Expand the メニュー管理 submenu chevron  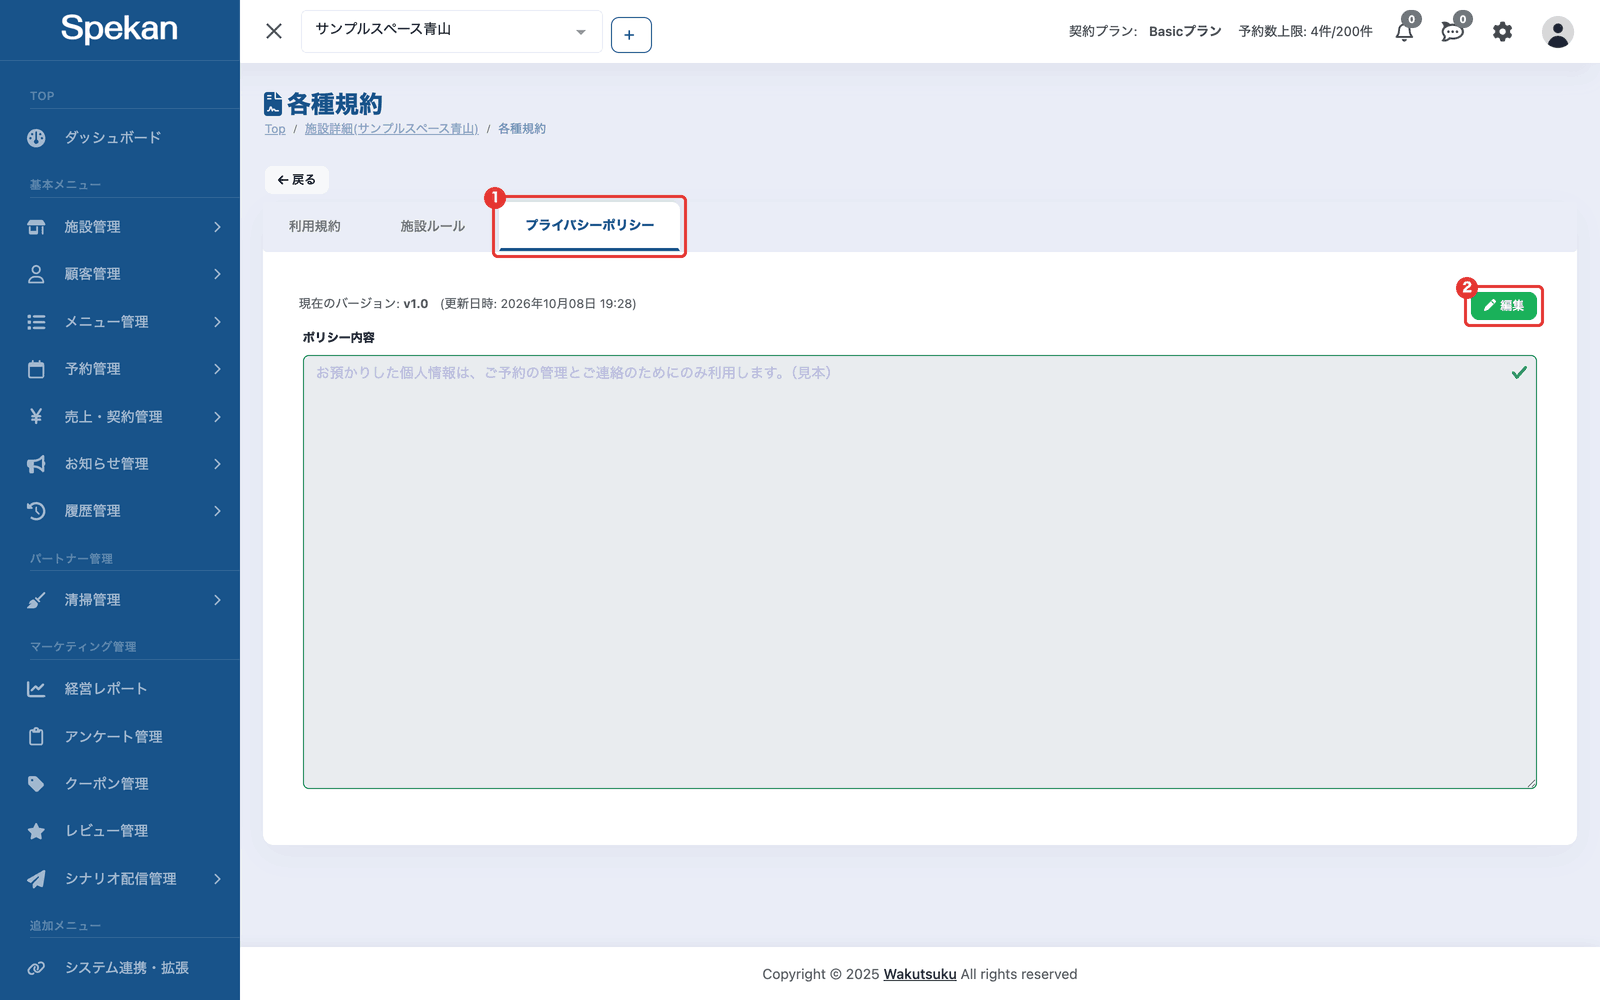[x=217, y=322]
